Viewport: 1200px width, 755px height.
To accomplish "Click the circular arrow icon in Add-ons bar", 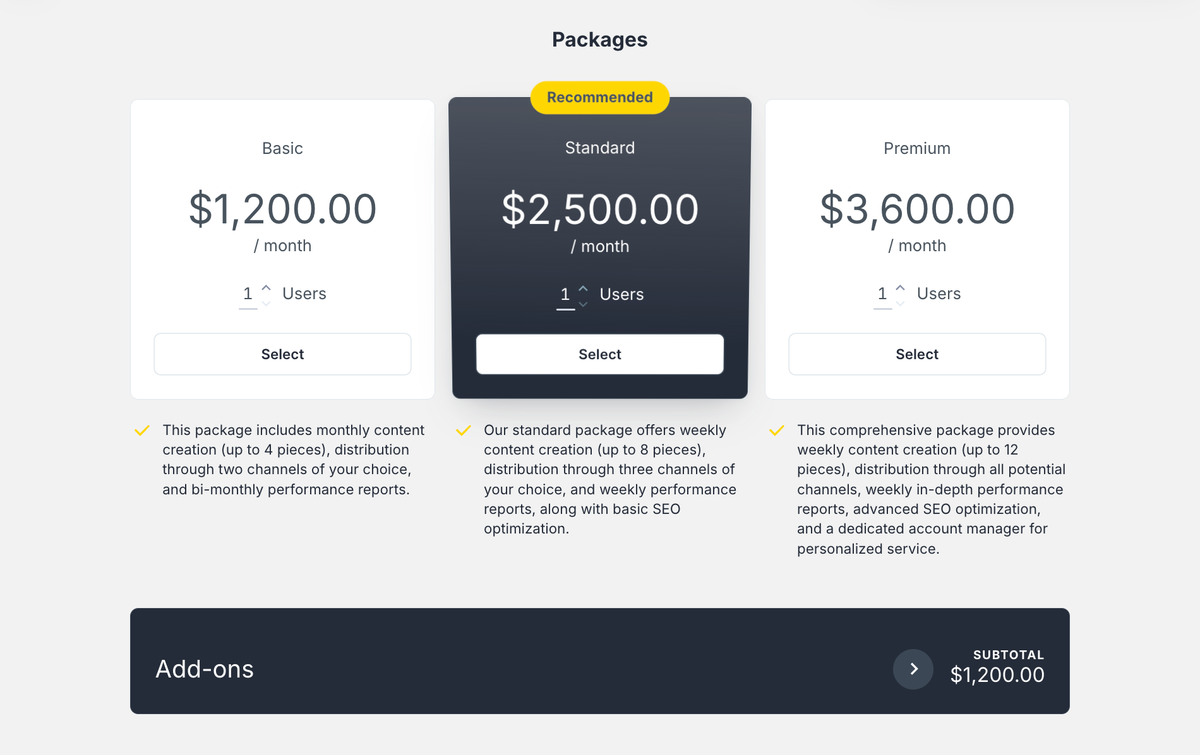I will point(913,669).
